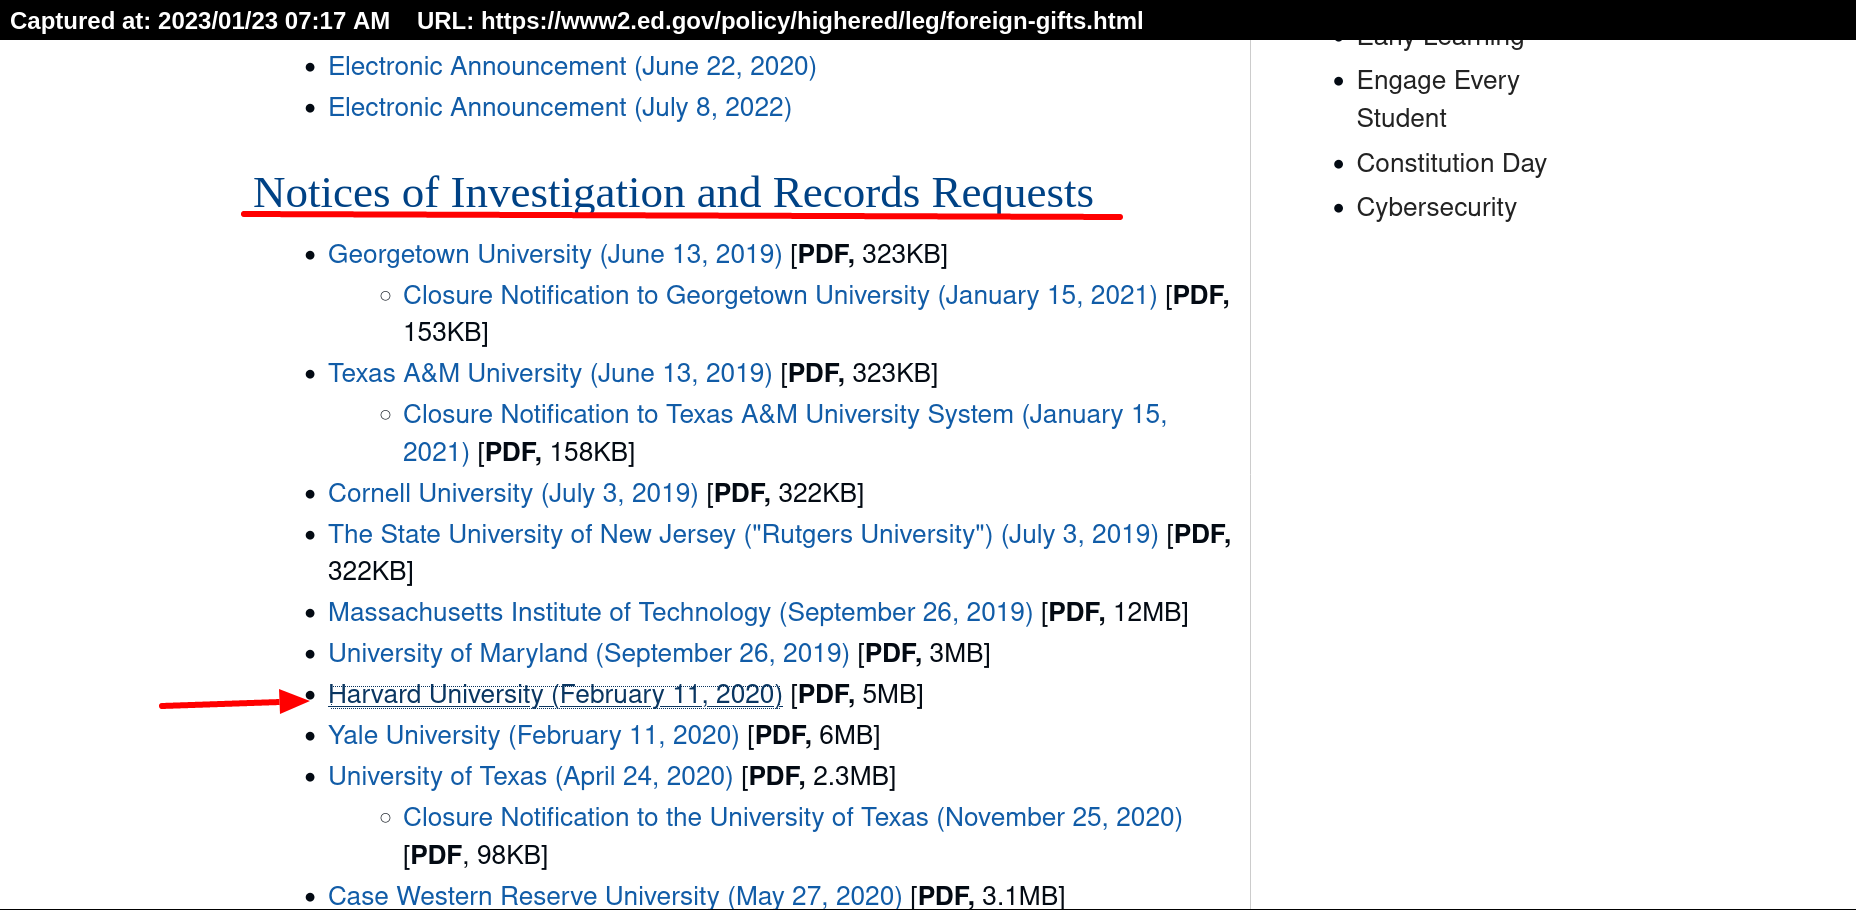Click the '[PDF, 158KB]' text under Texas A&M closure
The image size is (1856, 910).
coord(556,452)
